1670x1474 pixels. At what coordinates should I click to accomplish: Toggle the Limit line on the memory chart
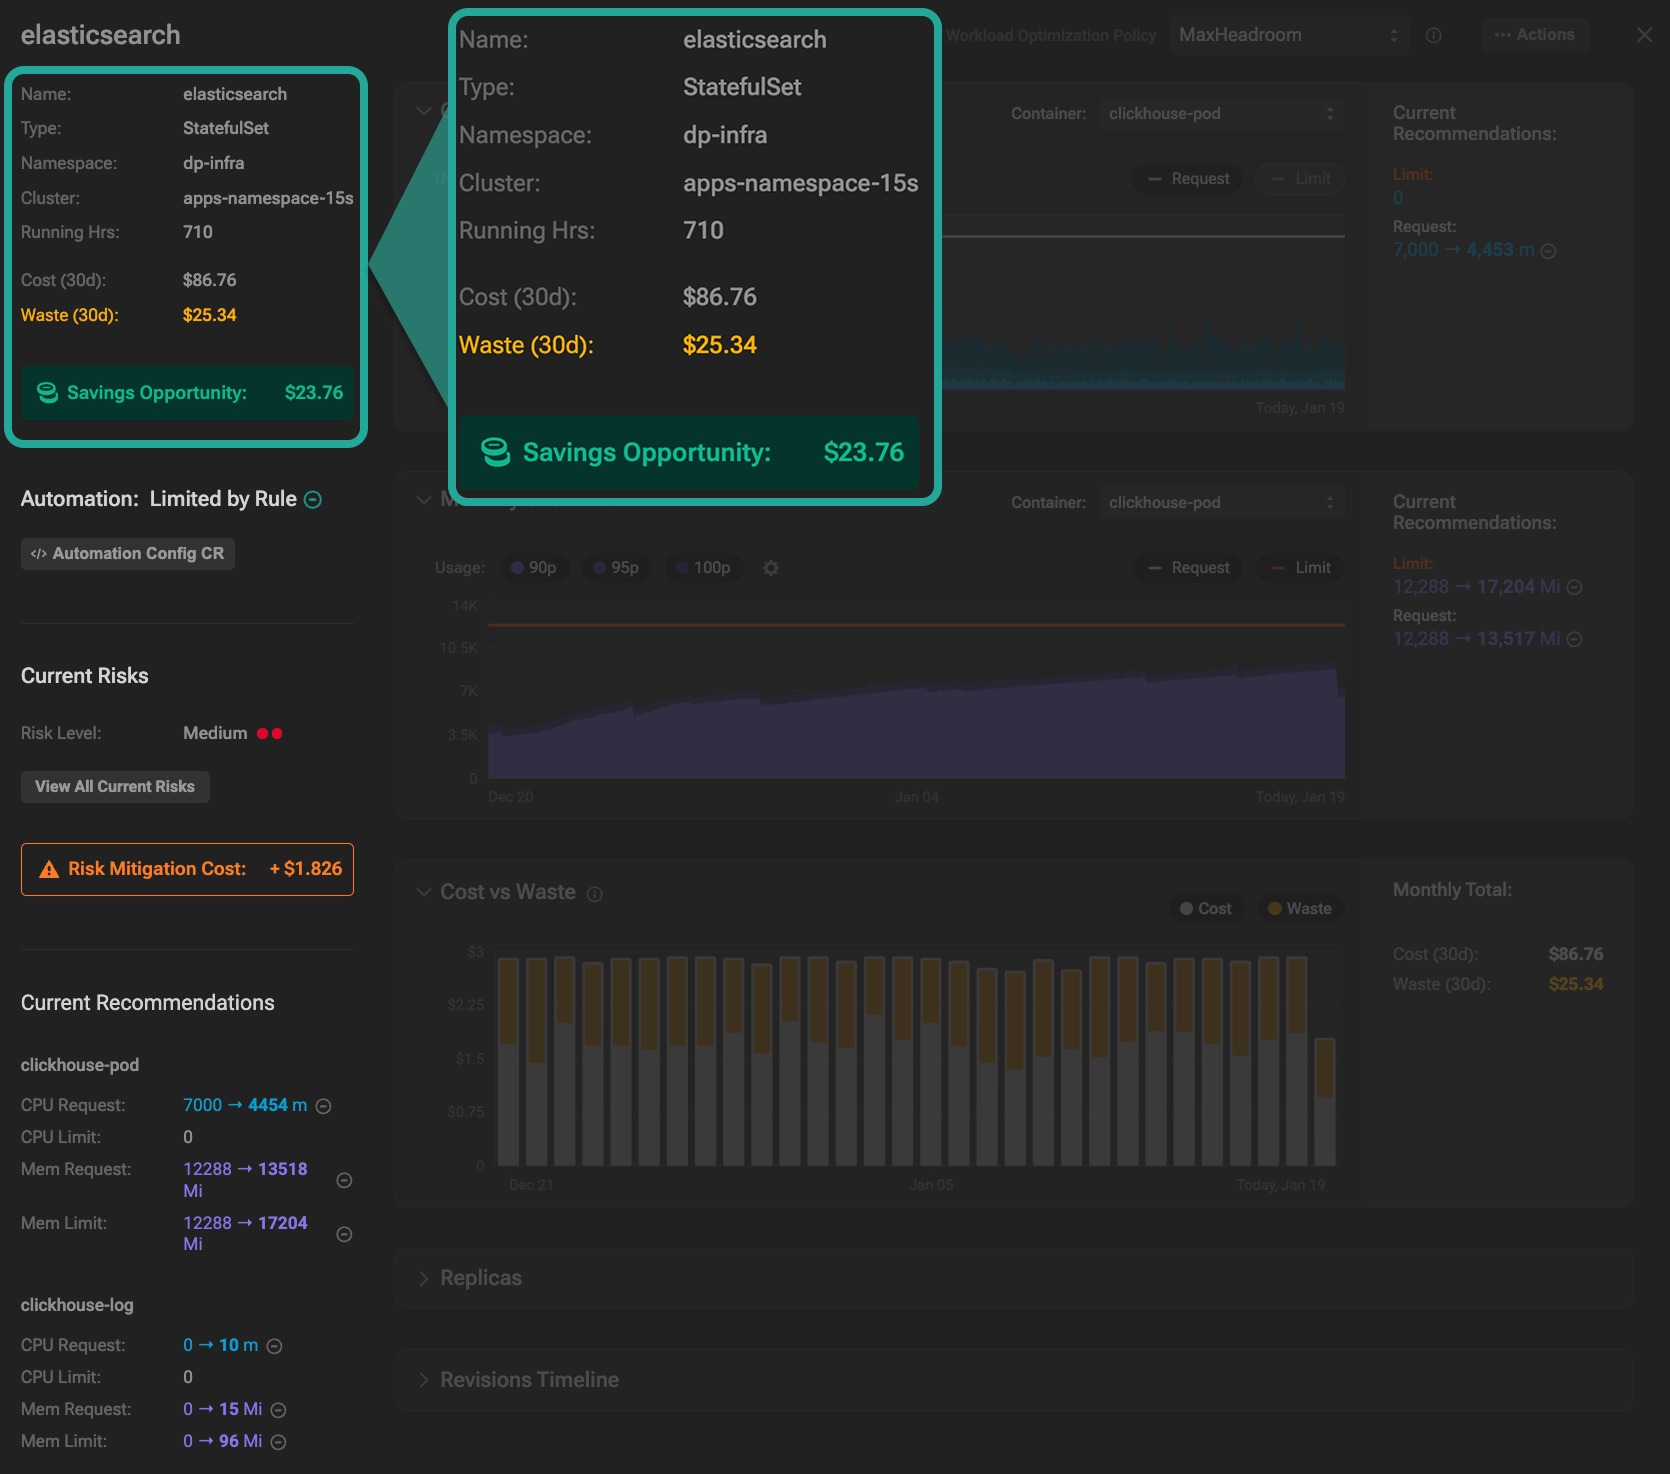1301,568
